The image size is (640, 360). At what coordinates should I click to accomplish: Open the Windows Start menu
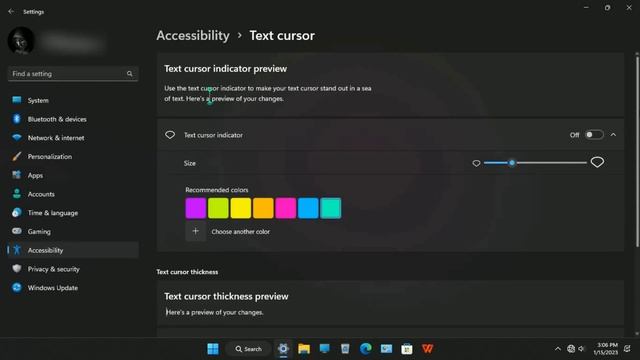[x=213, y=349]
